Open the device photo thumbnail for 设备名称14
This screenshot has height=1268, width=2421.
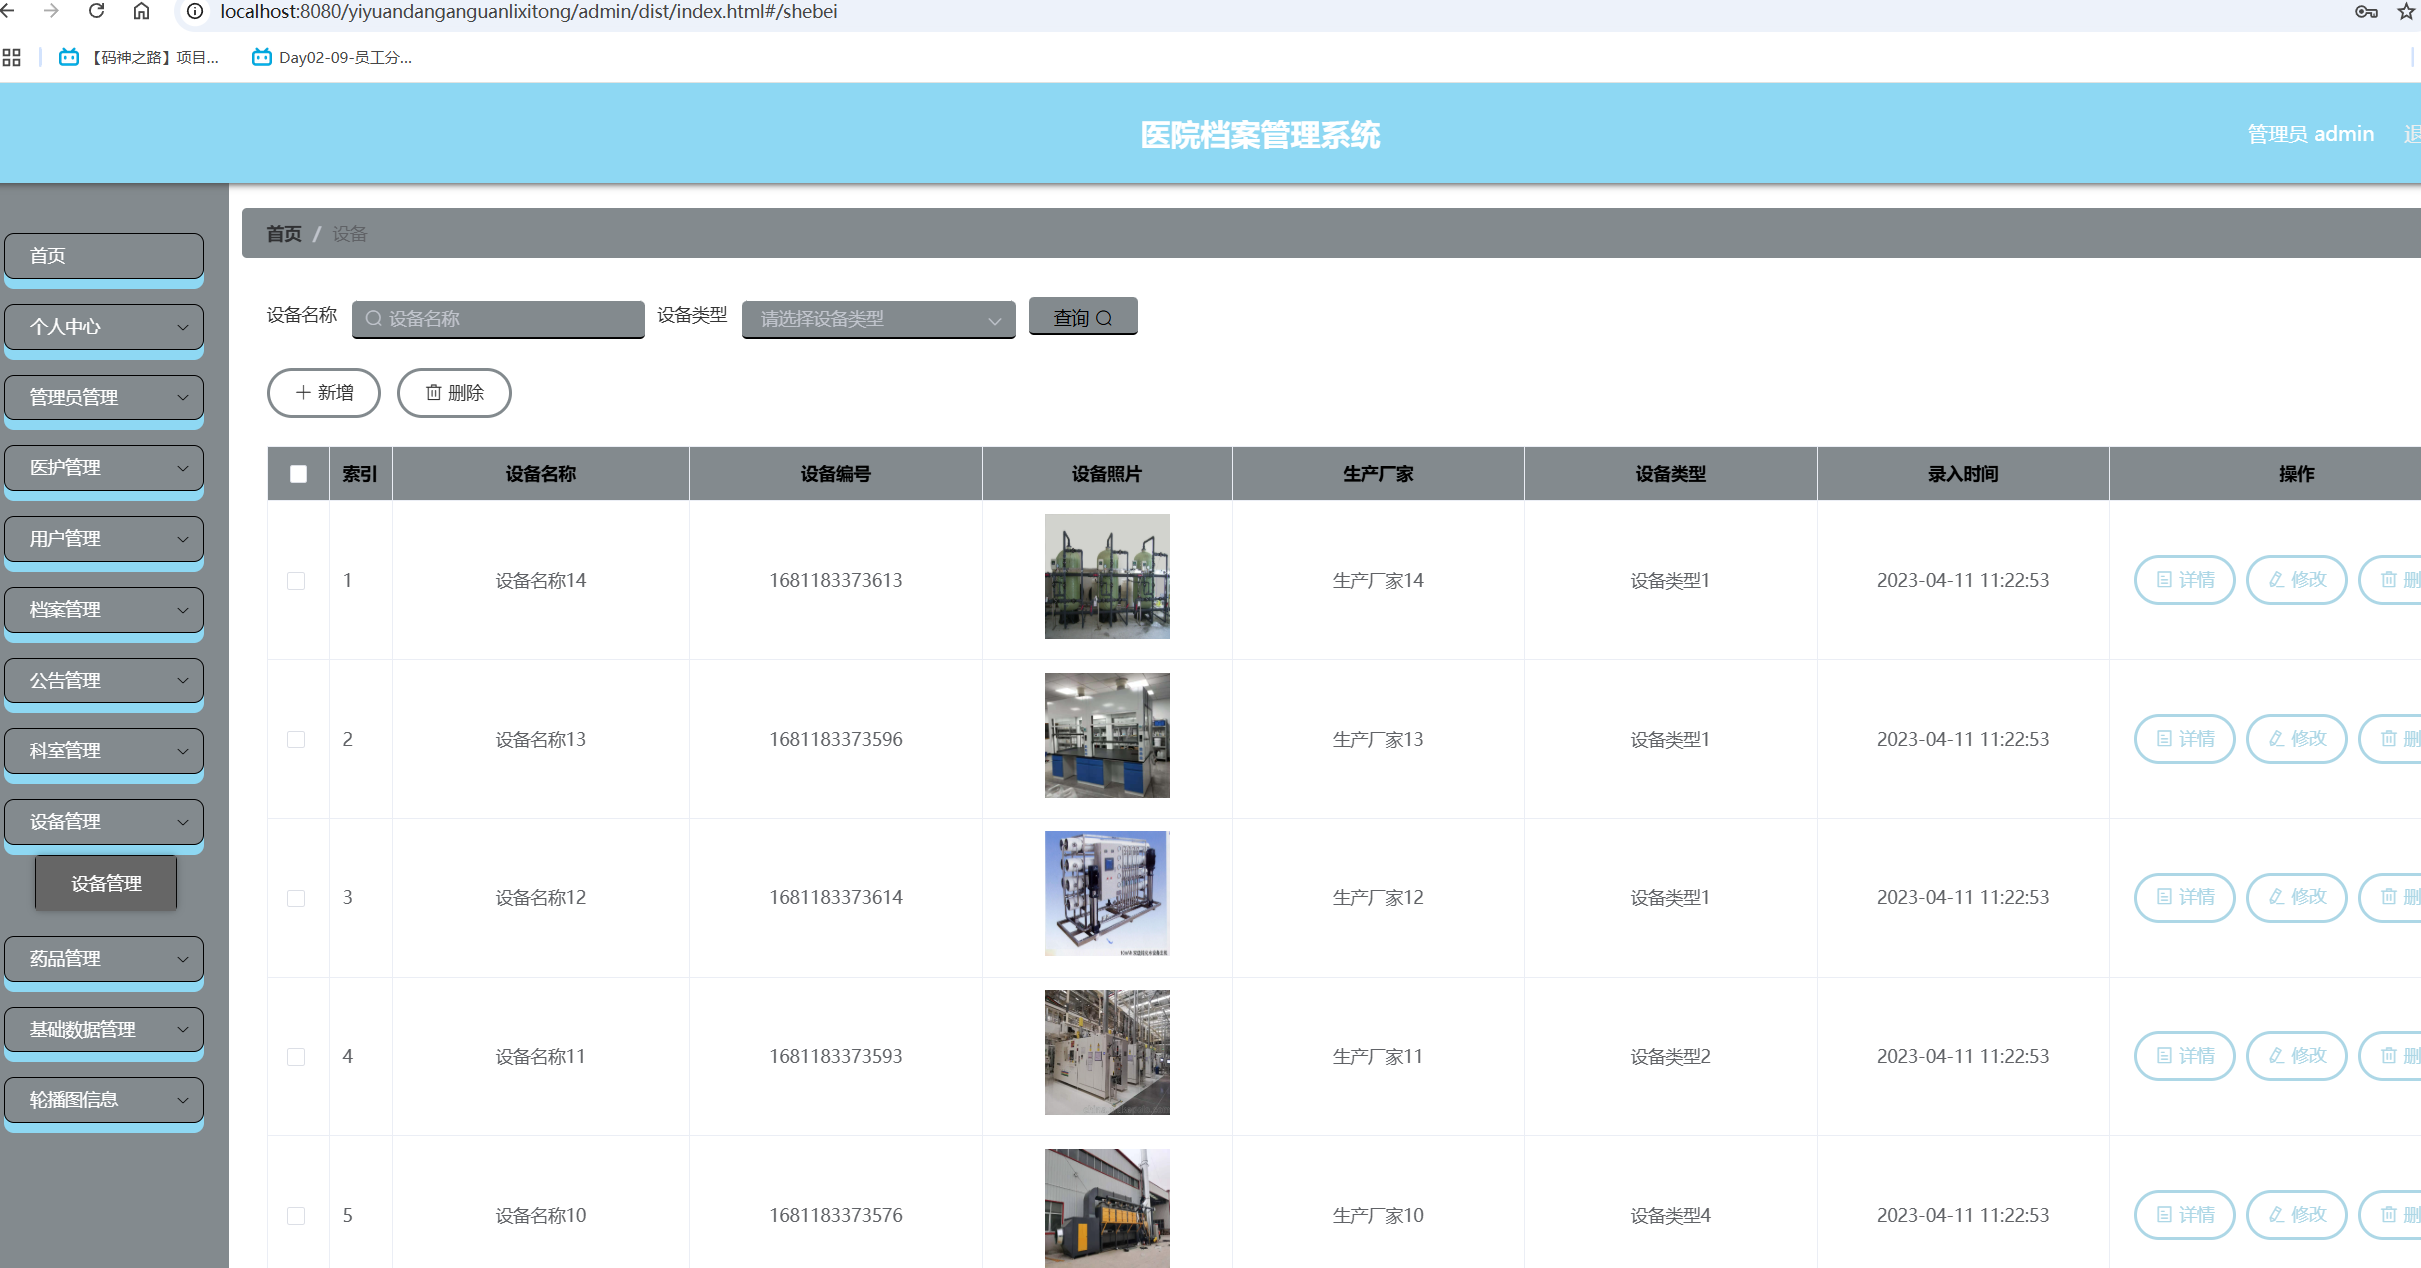tap(1107, 576)
